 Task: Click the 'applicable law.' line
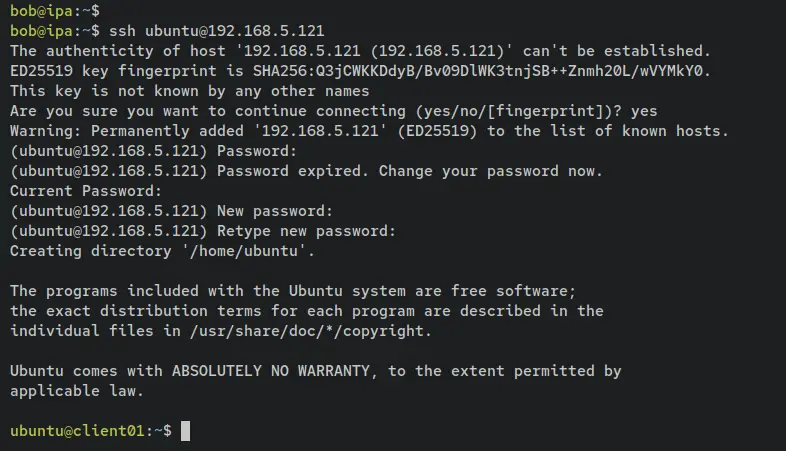click(77, 391)
